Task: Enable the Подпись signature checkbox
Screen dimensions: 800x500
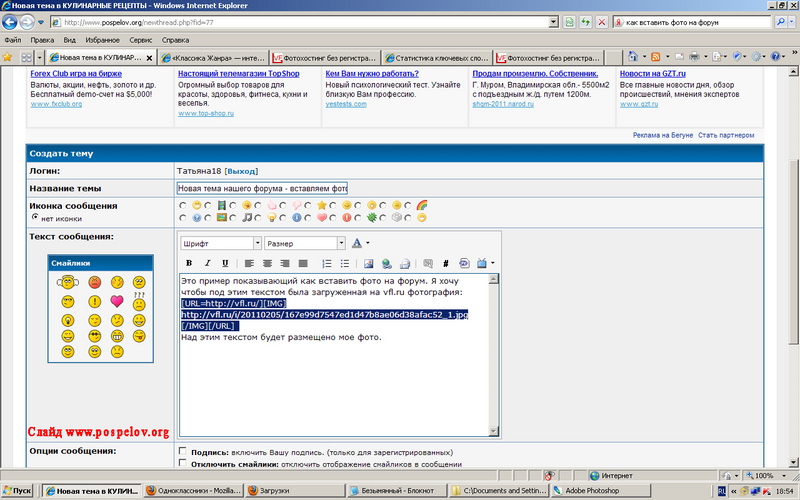Action: (x=183, y=451)
